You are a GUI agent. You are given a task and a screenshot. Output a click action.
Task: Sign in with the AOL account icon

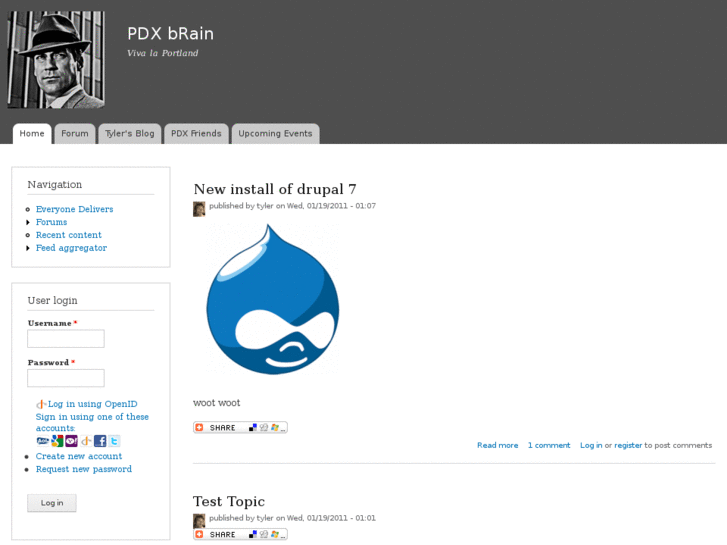click(43, 441)
